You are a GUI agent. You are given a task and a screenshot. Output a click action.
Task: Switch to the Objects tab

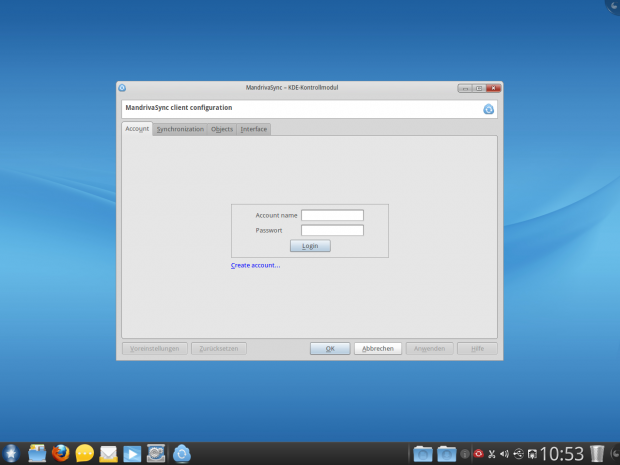click(x=222, y=129)
